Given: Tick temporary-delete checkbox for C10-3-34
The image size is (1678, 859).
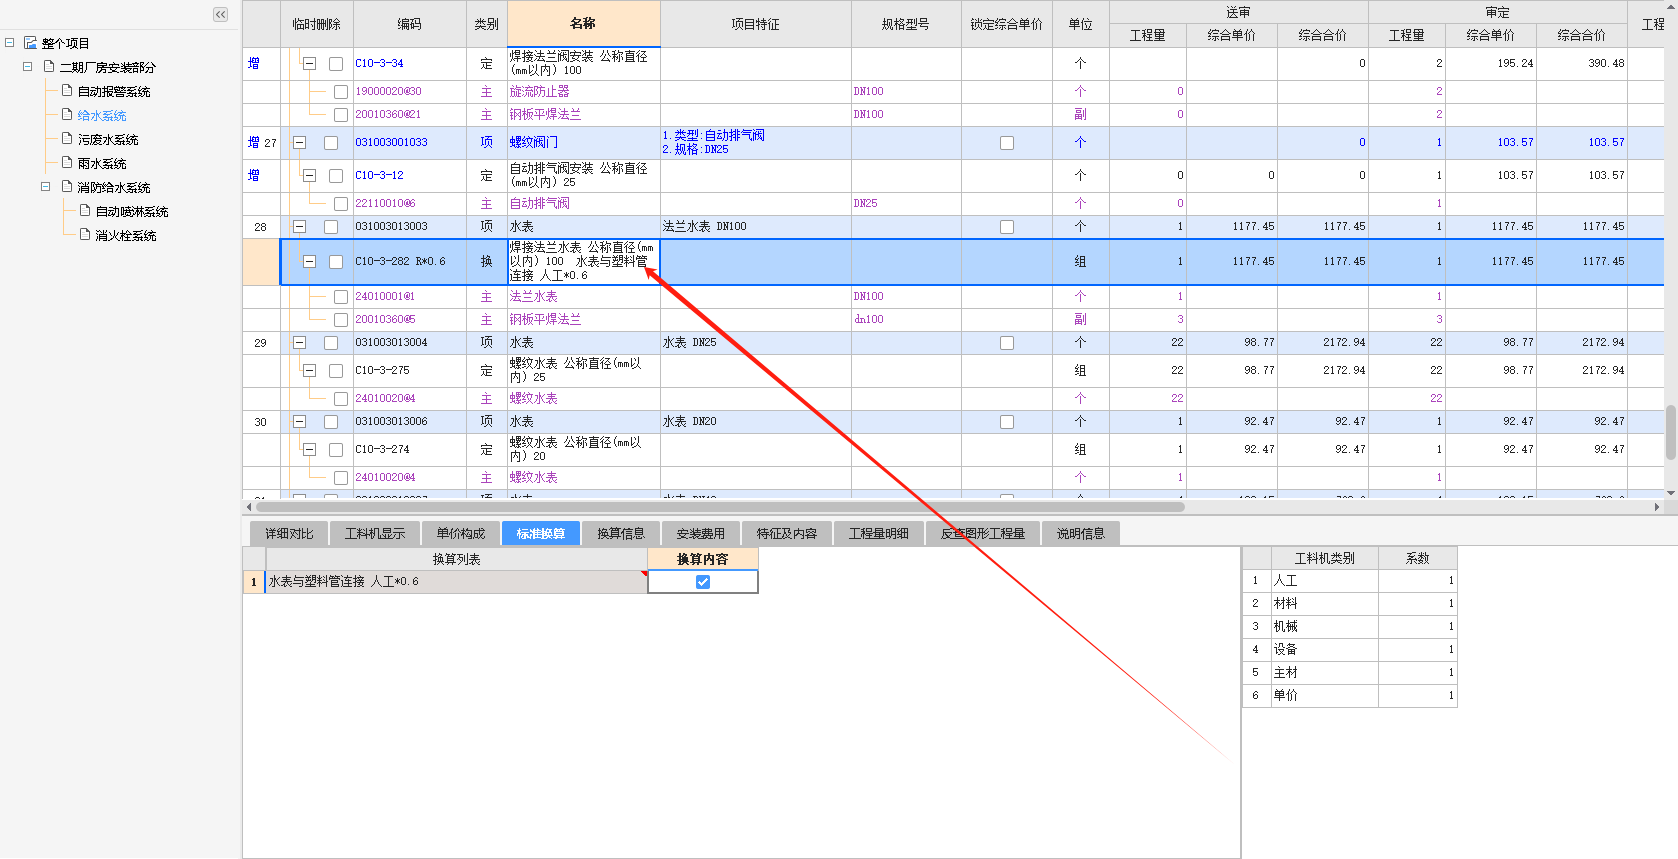Looking at the screenshot, I should coord(336,63).
